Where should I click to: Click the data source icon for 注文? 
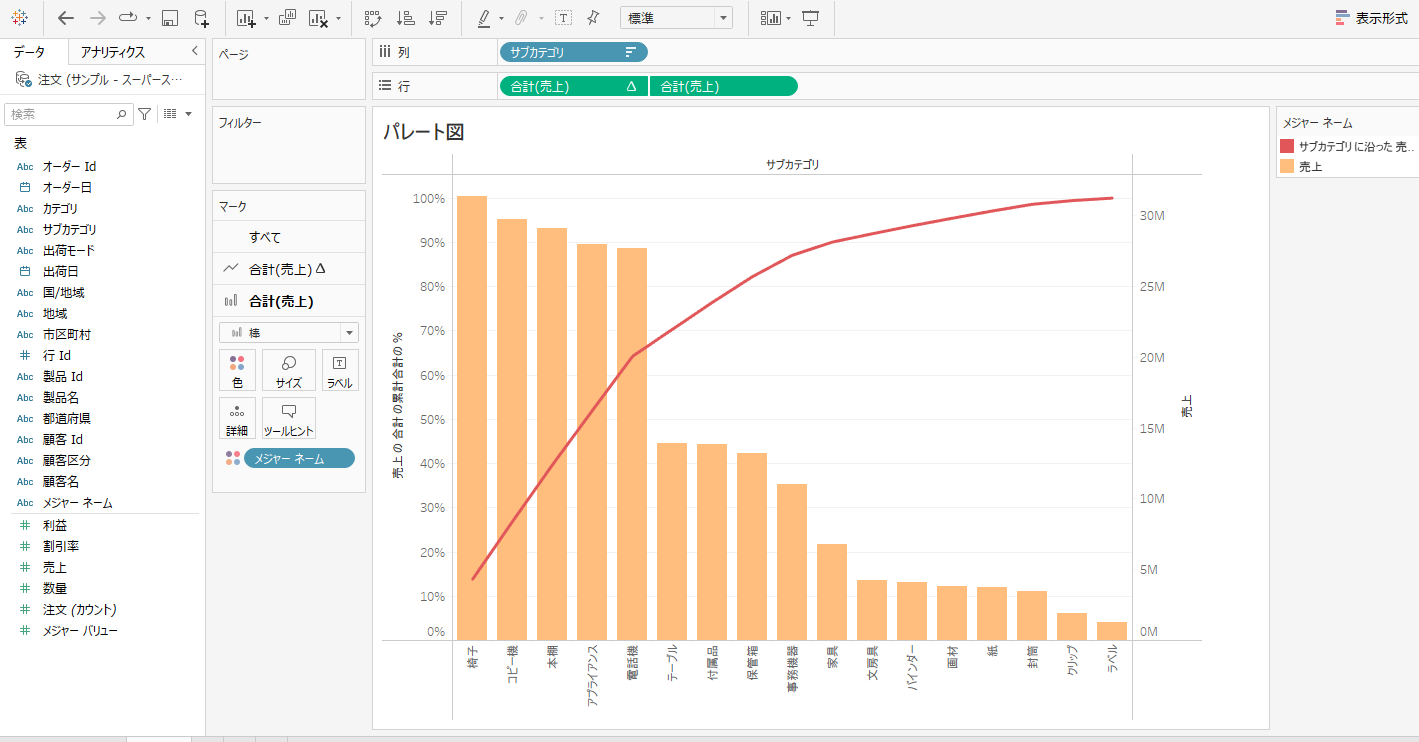[x=23, y=79]
